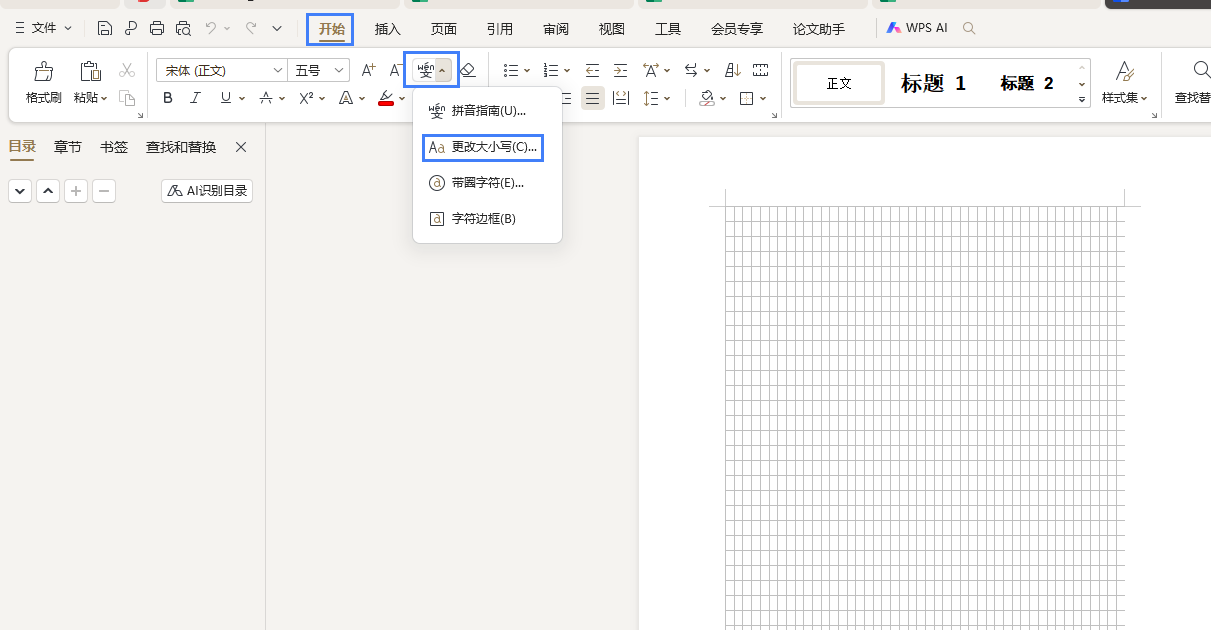Apply the 标题 2 heading style
Image resolution: width=1211 pixels, height=630 pixels.
(1026, 83)
